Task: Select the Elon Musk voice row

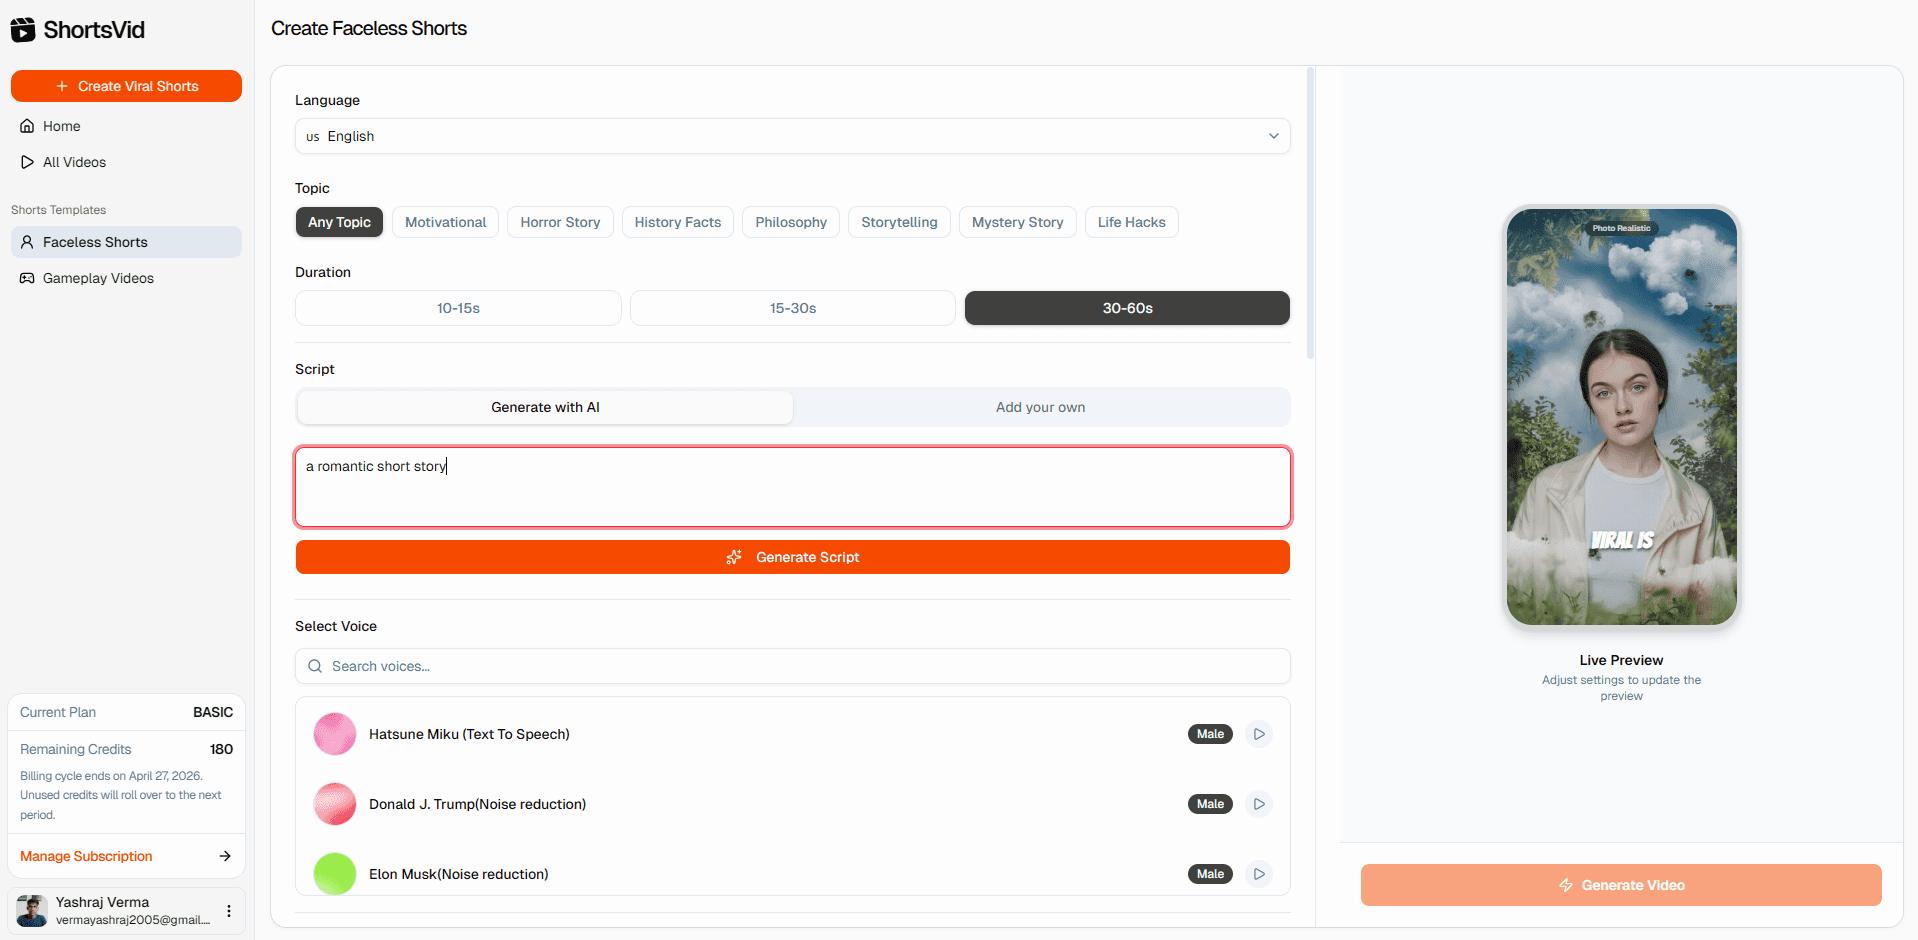Action: pyautogui.click(x=792, y=874)
